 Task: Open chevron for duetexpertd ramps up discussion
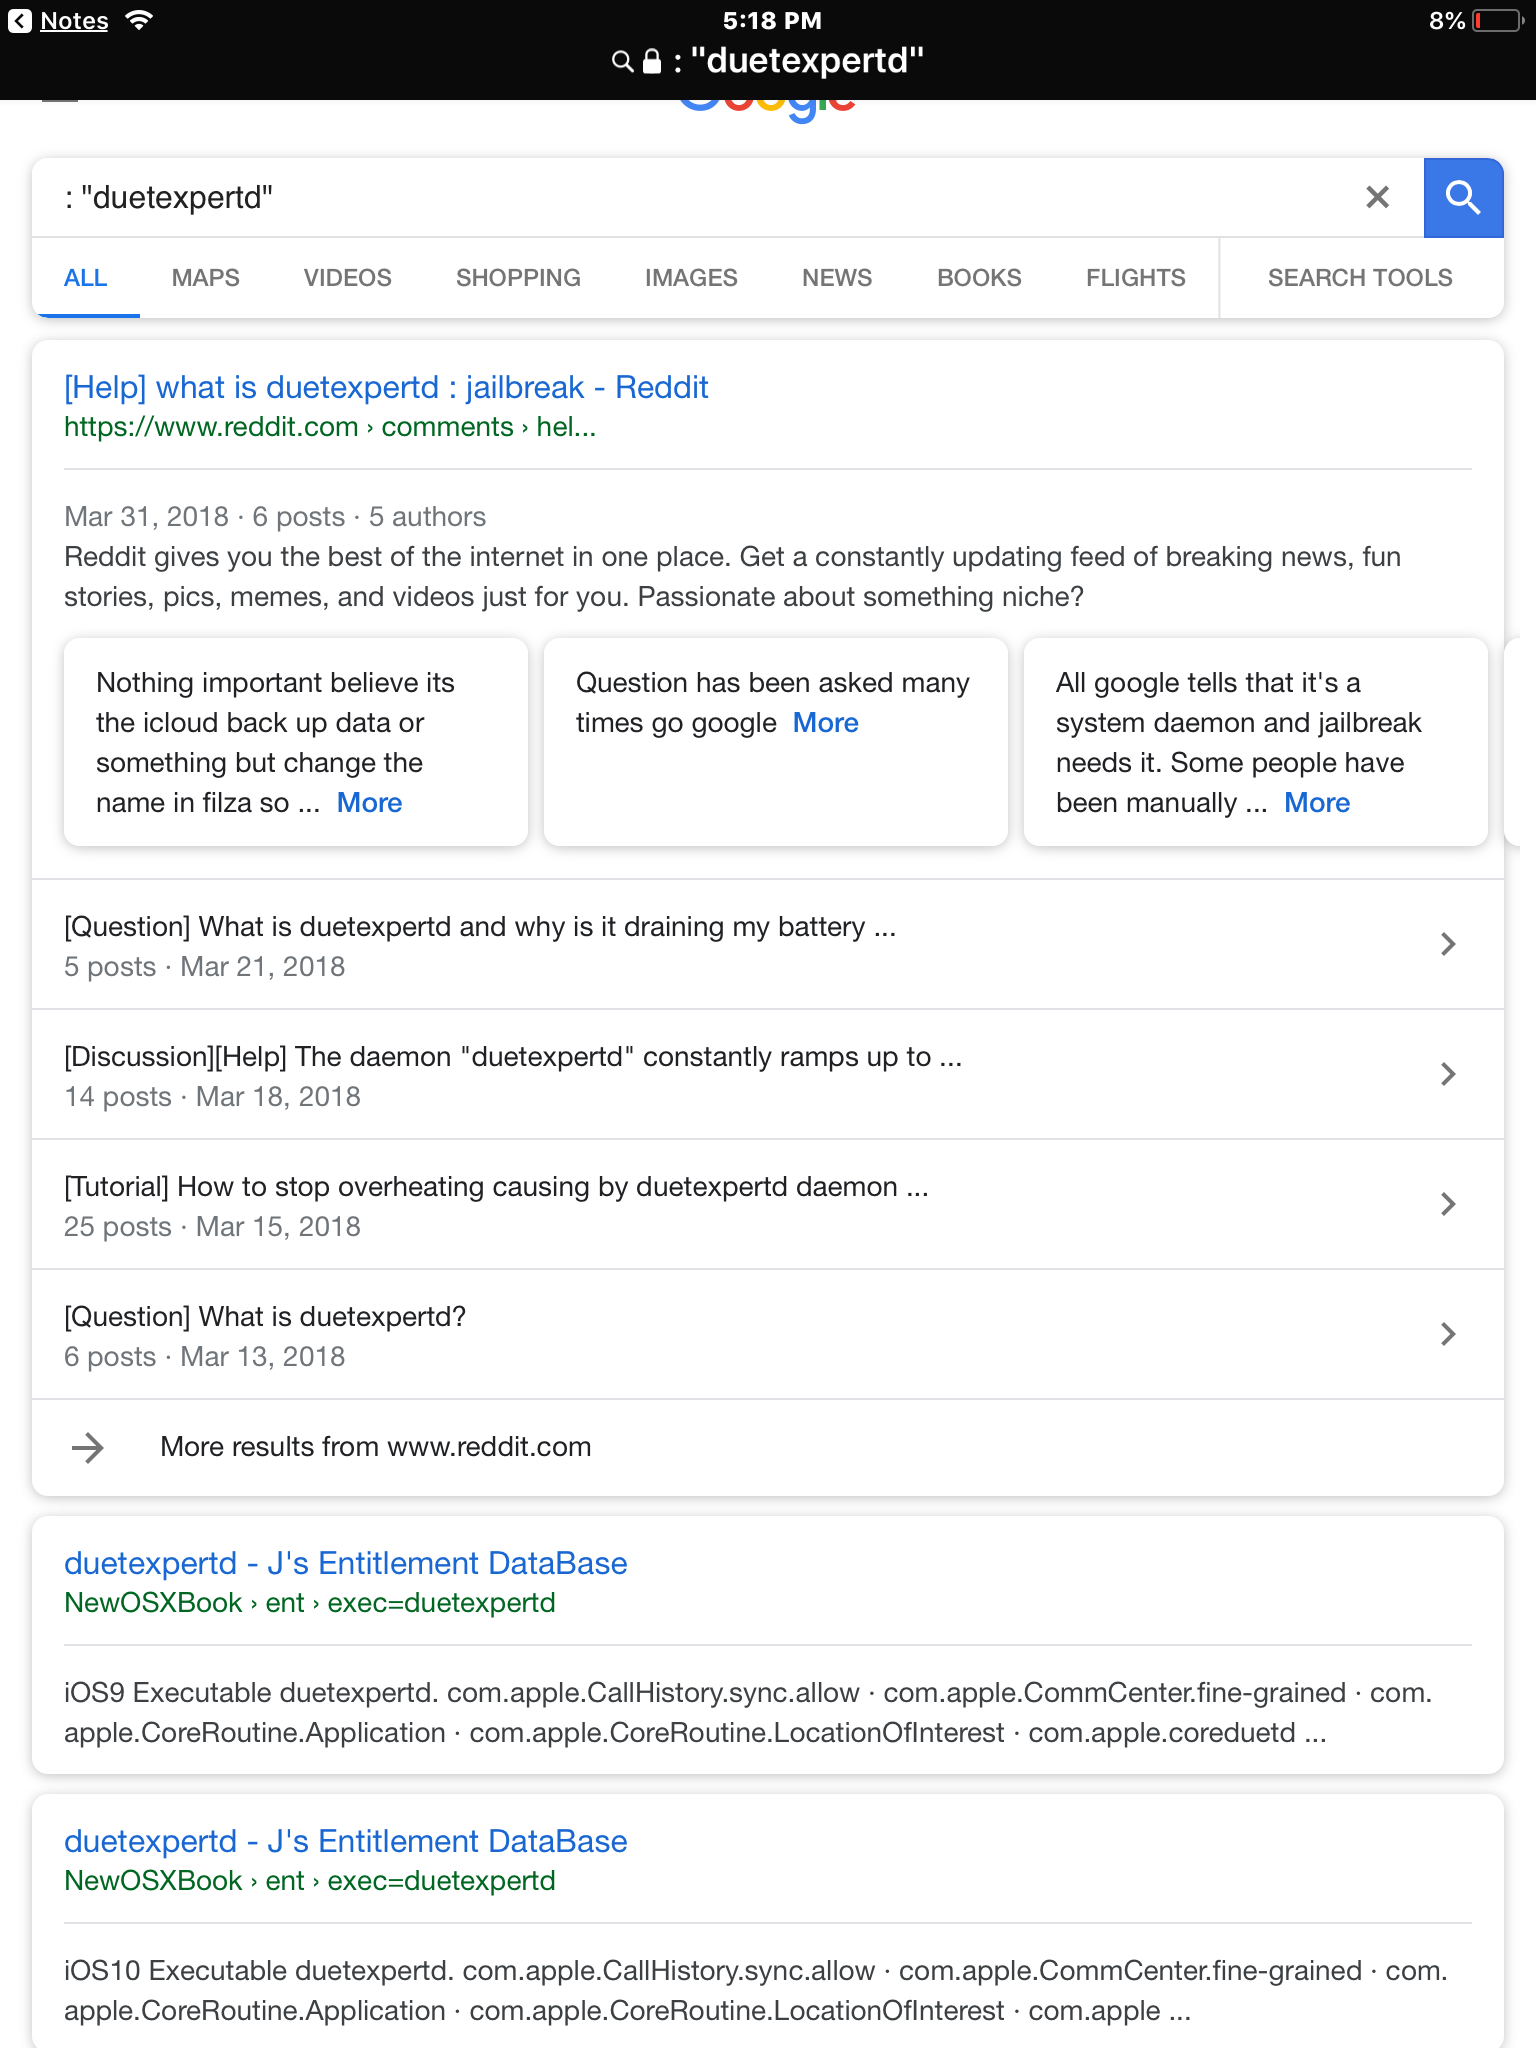tap(1447, 1074)
